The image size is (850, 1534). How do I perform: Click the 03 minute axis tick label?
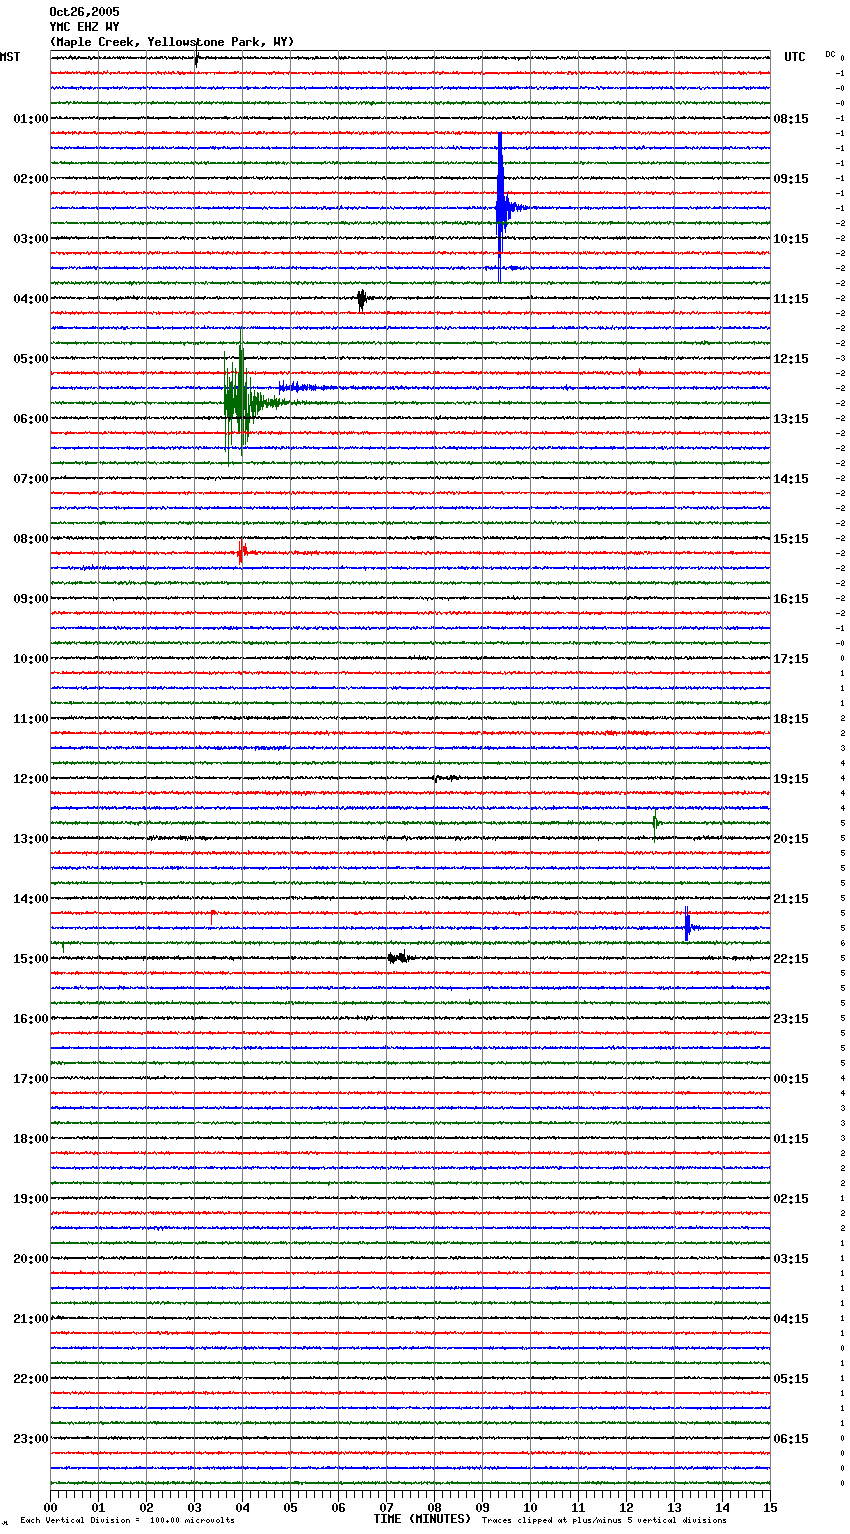click(194, 1507)
